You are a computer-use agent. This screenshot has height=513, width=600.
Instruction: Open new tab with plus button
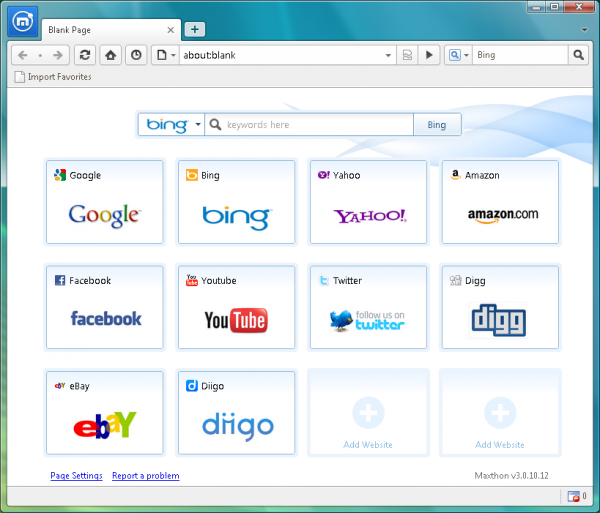pos(195,29)
